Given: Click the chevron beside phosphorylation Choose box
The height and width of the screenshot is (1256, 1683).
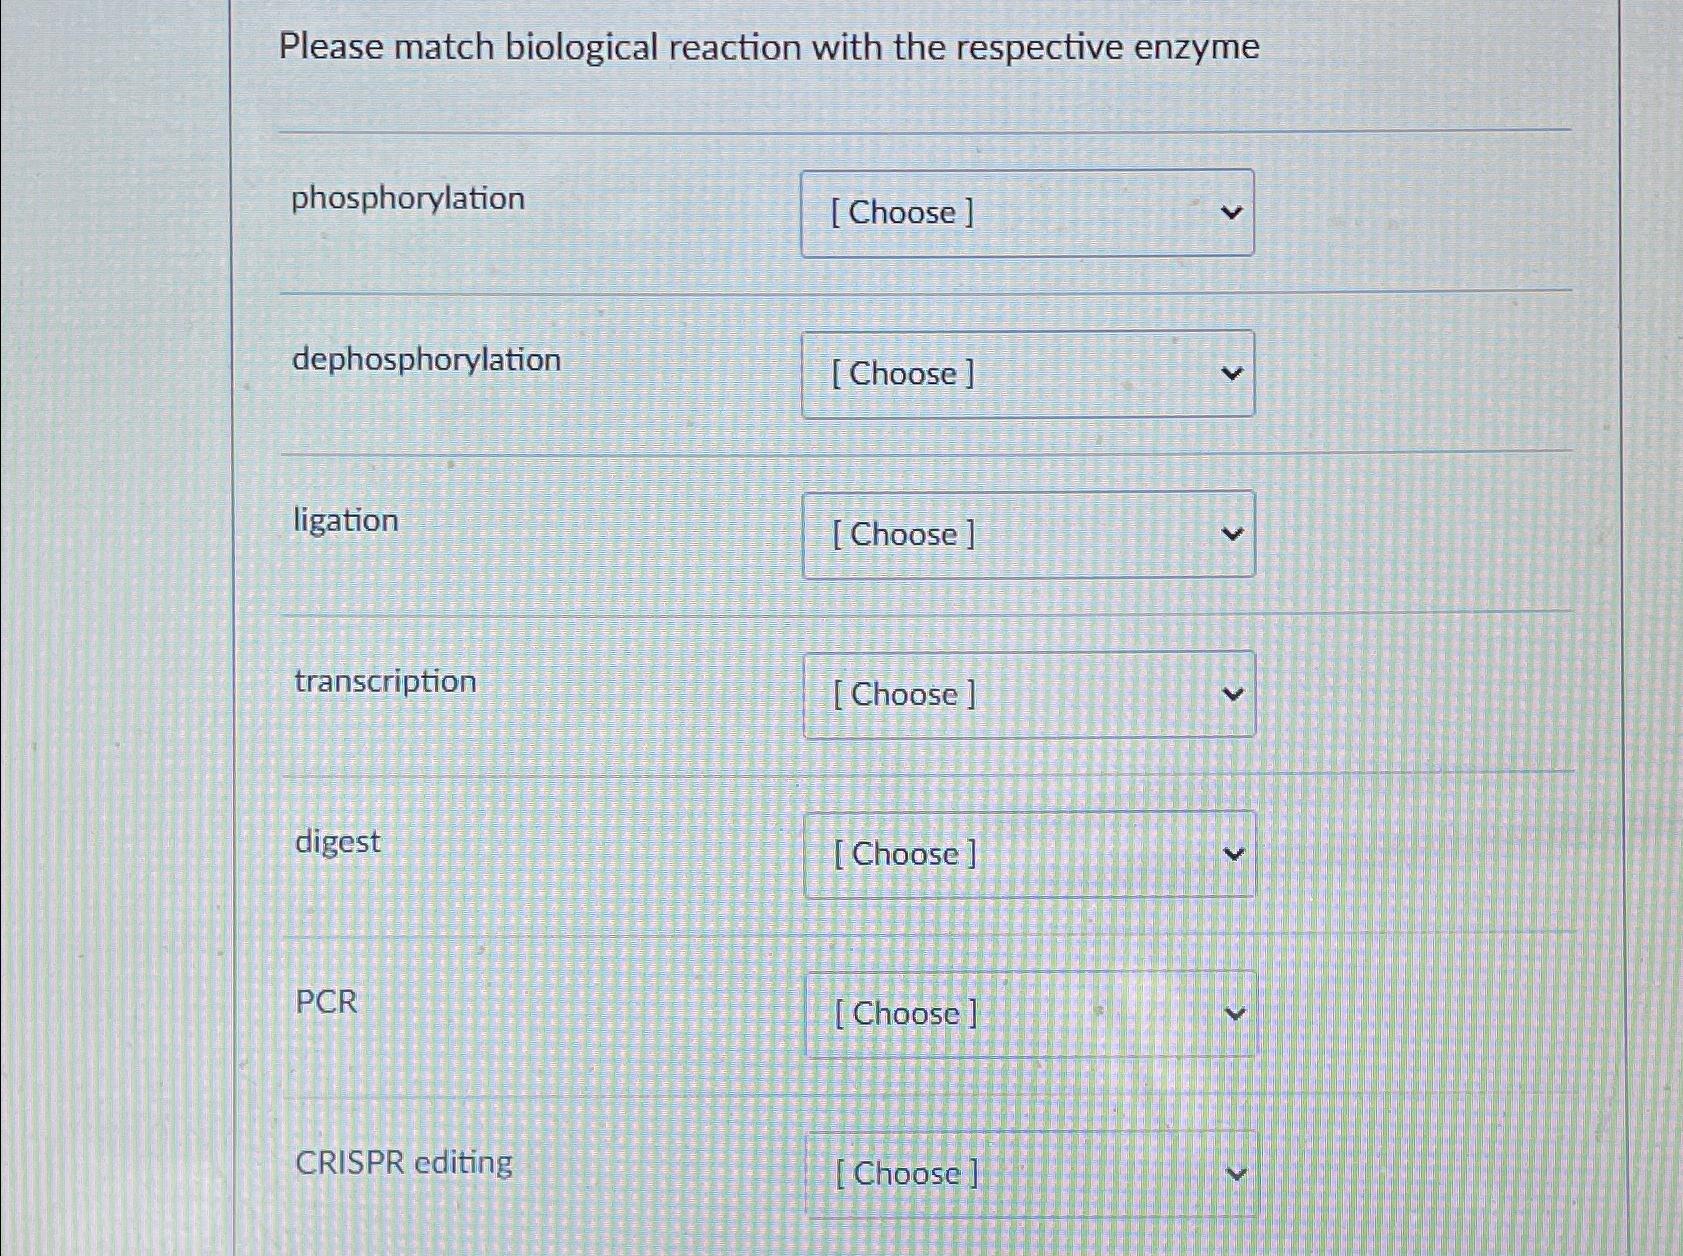Looking at the screenshot, I should (x=1235, y=212).
